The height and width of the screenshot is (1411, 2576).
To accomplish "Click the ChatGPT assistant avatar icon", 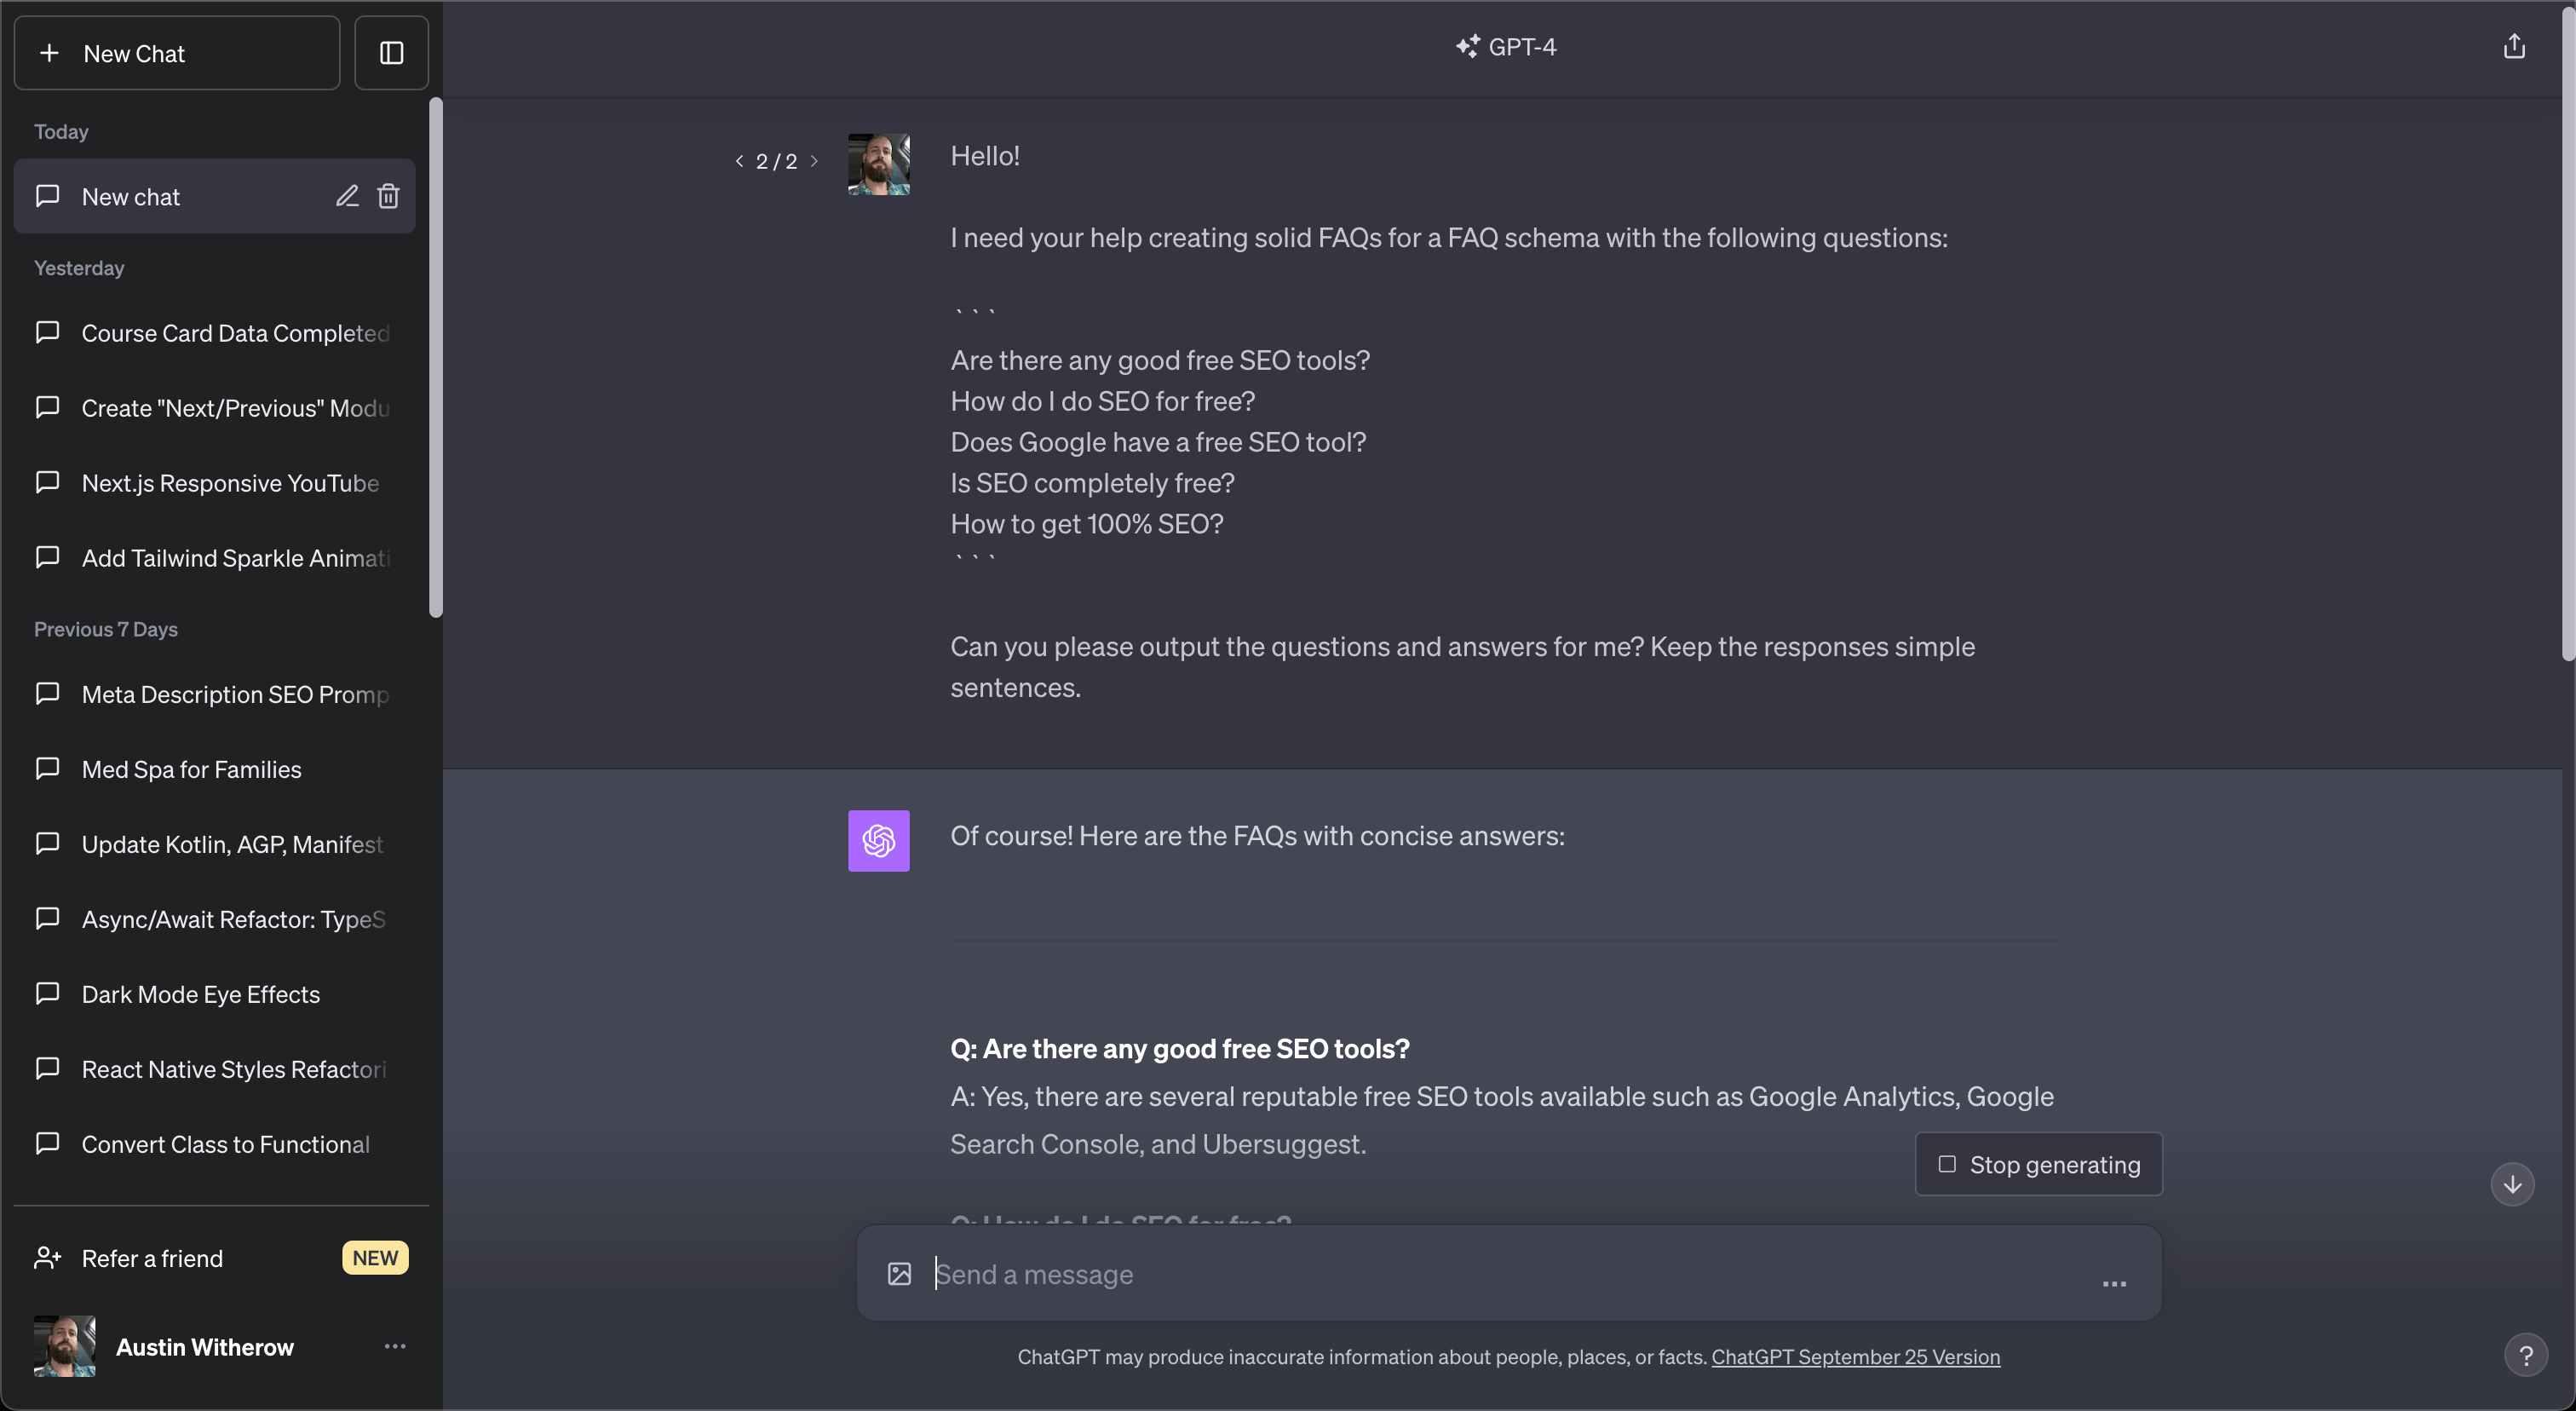I will point(878,840).
